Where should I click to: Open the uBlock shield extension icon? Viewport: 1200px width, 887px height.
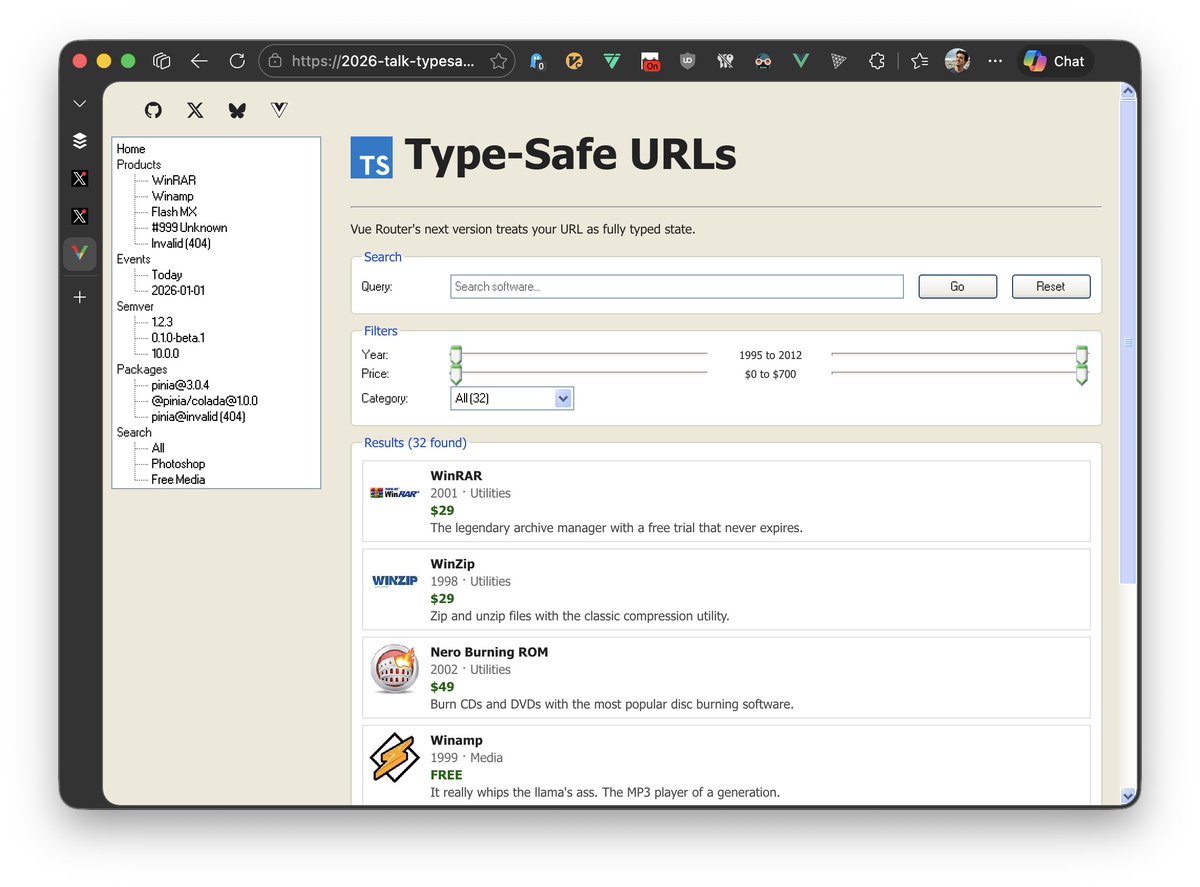click(687, 61)
